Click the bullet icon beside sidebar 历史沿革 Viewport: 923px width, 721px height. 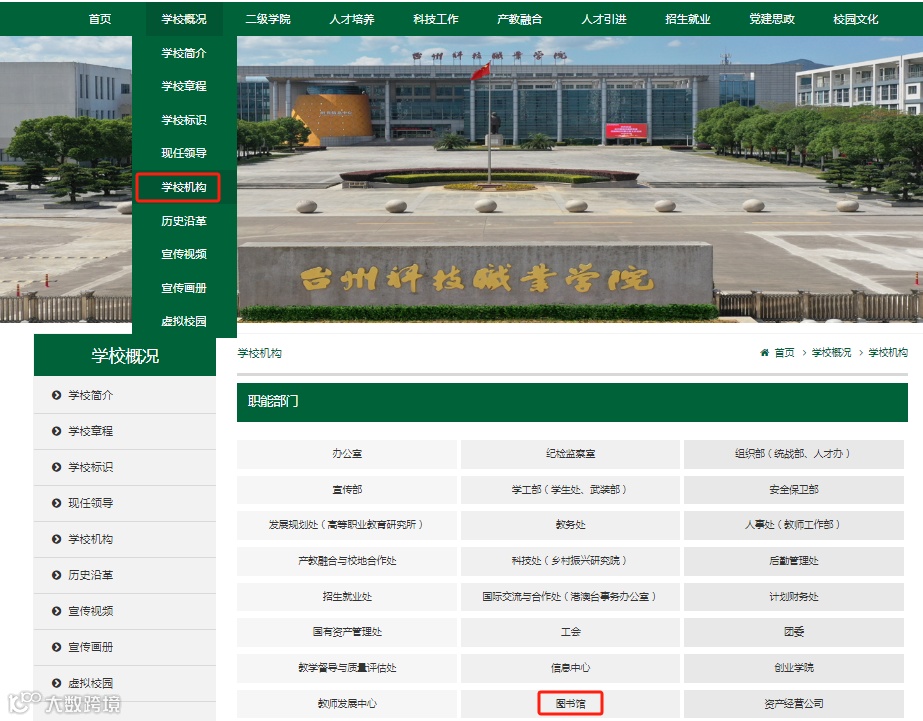(x=57, y=574)
